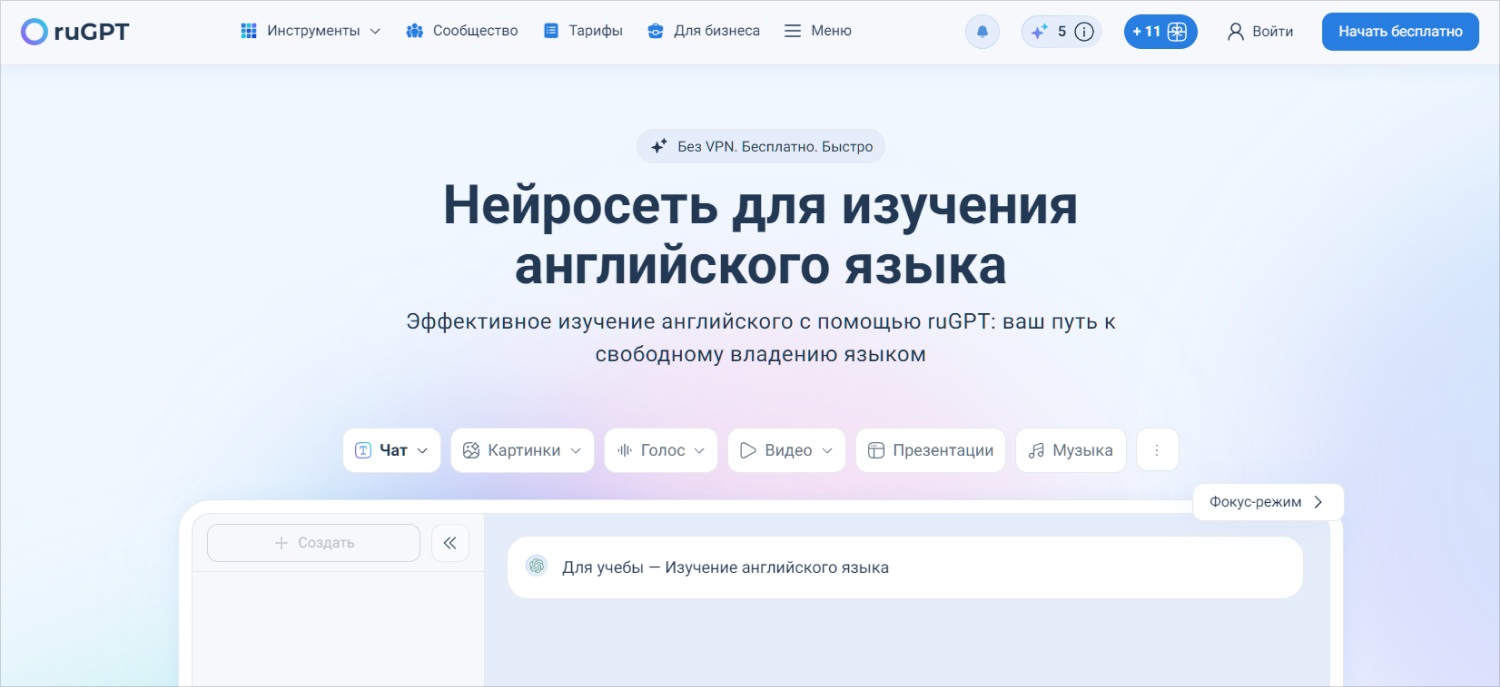Click the +11 gift bonus button
Viewport: 1500px width, 687px height.
1160,32
